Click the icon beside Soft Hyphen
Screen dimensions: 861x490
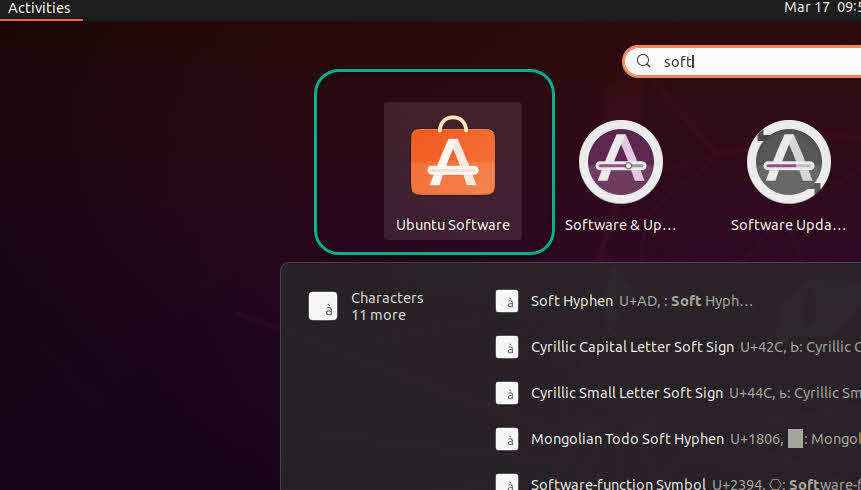point(507,301)
